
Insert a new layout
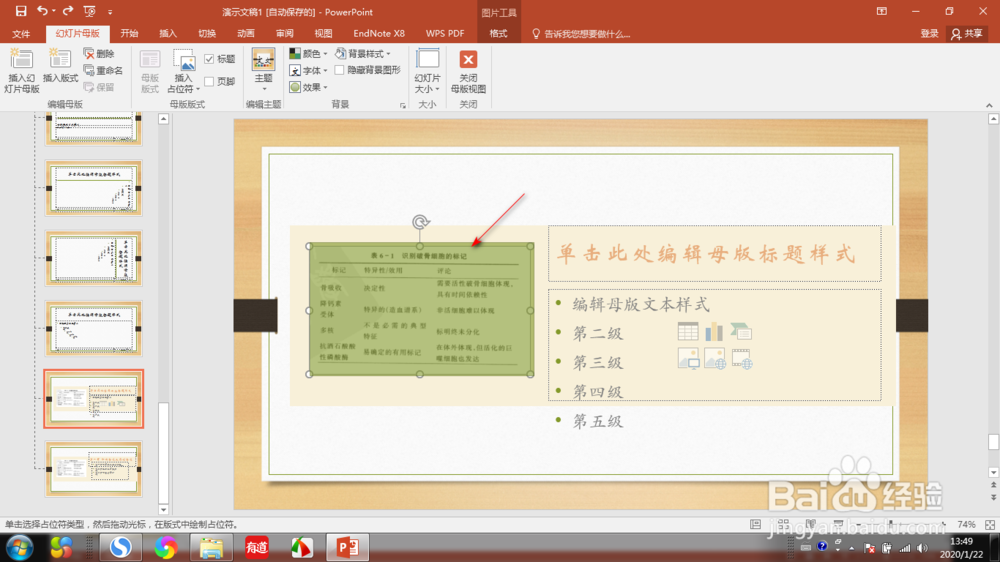pyautogui.click(x=60, y=66)
